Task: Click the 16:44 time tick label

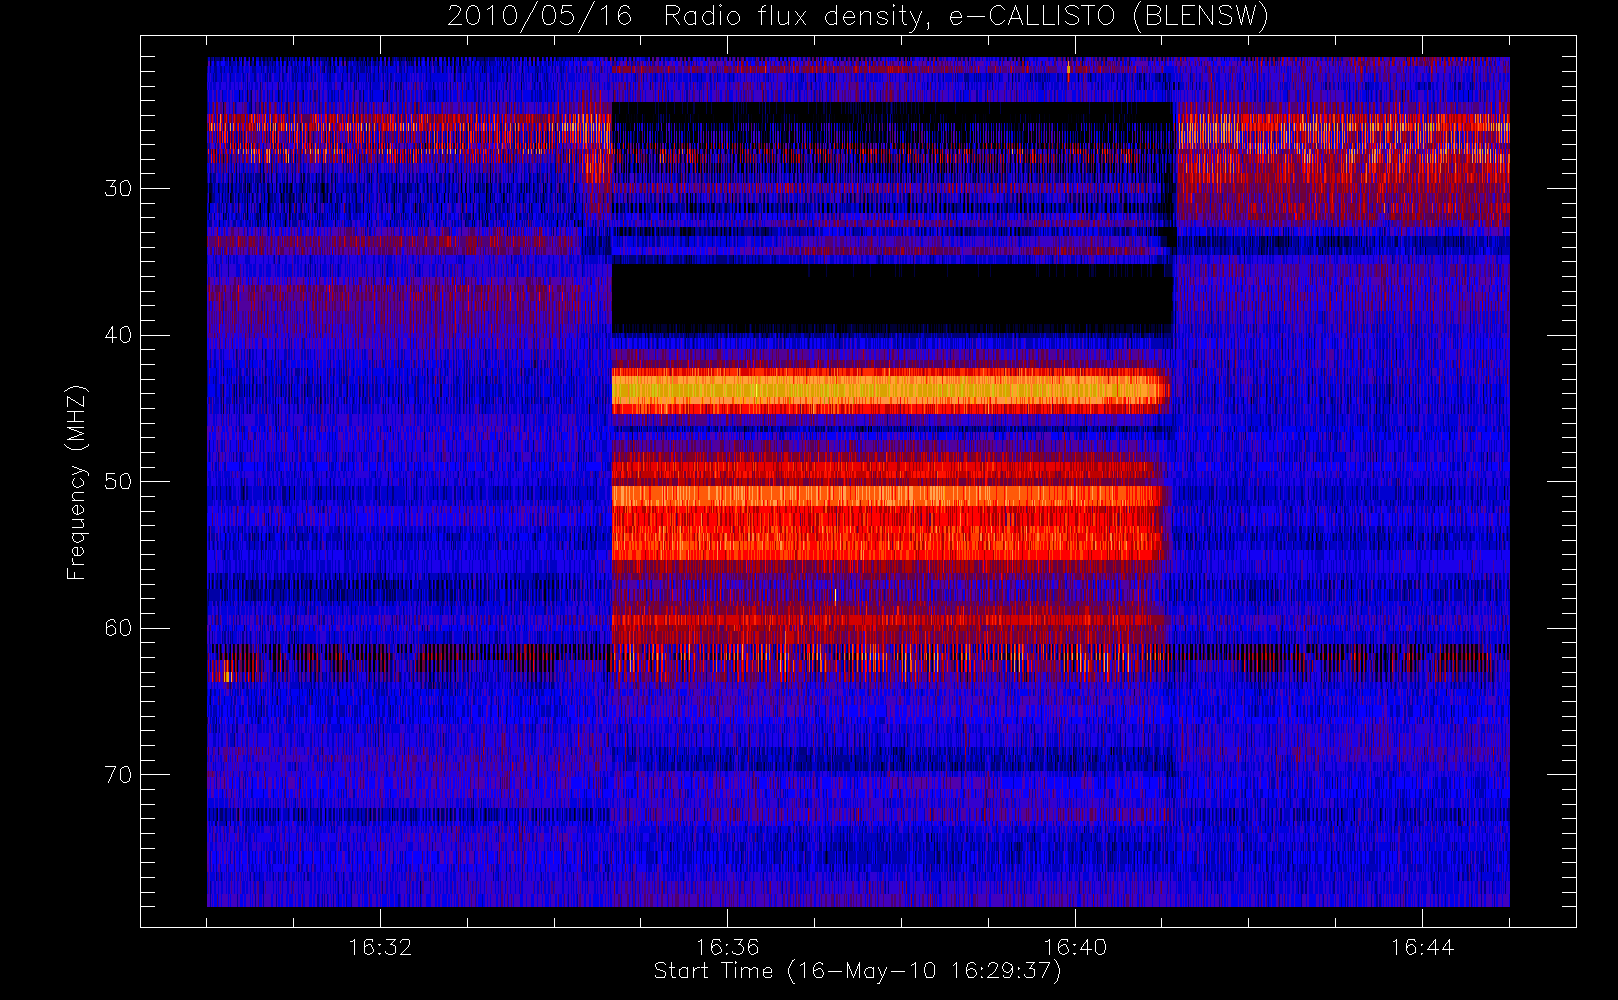Action: tap(1422, 946)
